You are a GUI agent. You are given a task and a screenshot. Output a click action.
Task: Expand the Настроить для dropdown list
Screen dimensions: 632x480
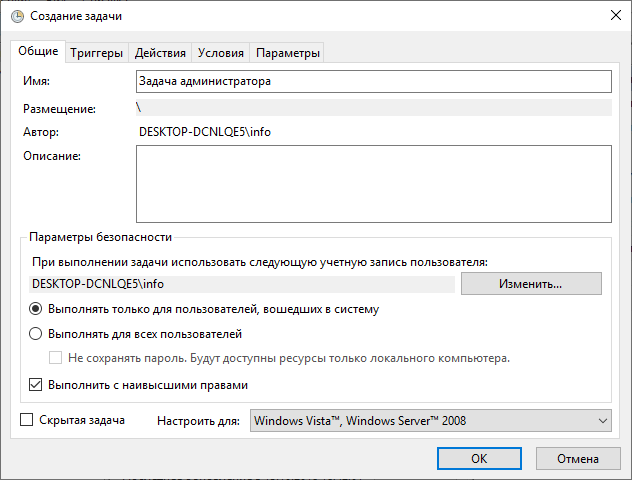429,421
